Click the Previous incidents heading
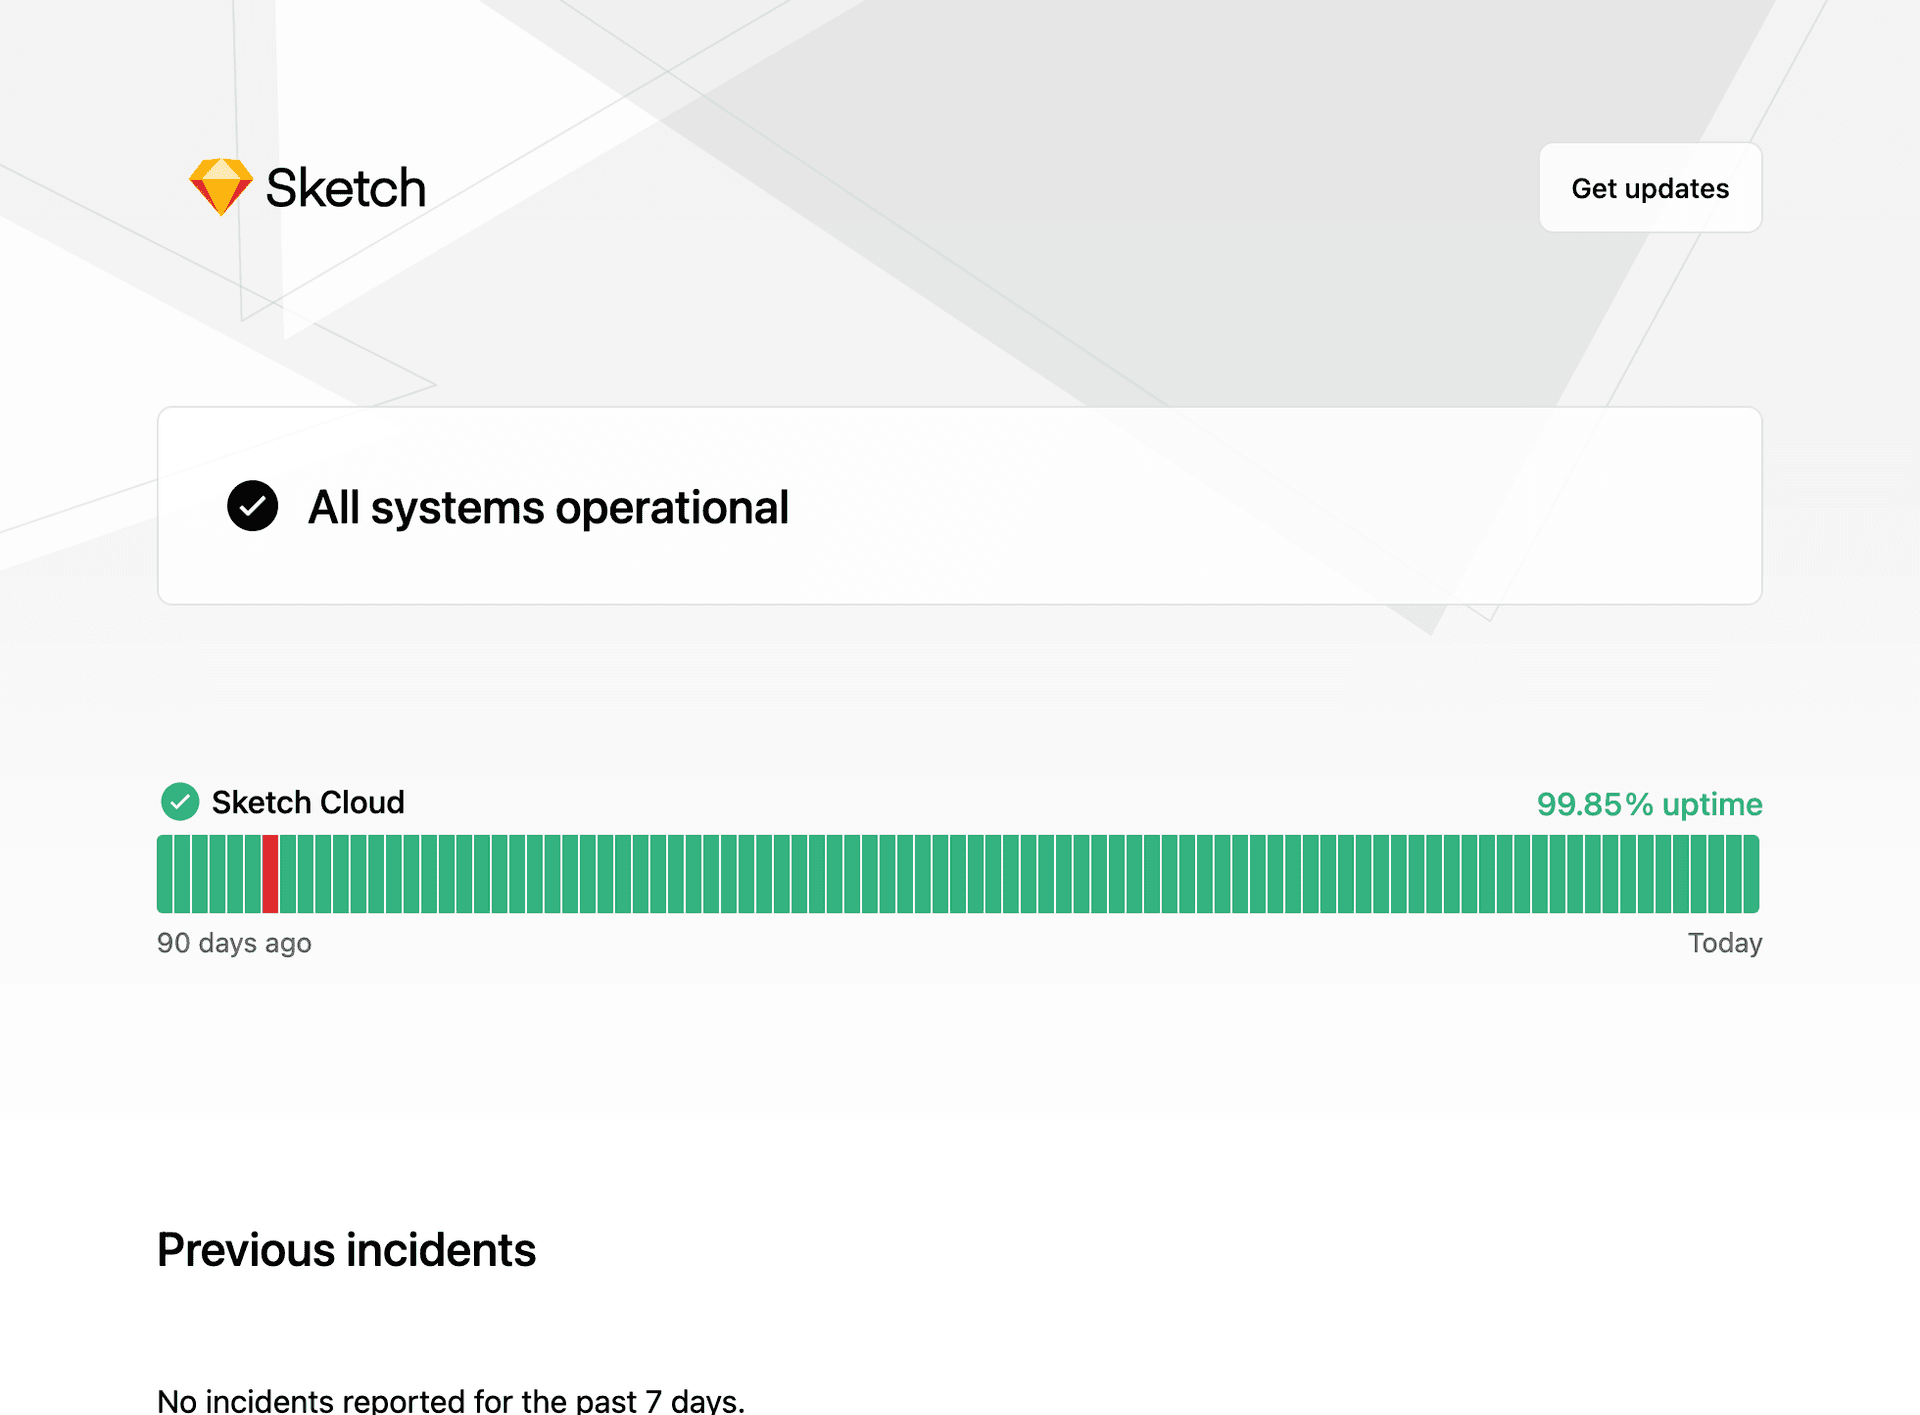Image resolution: width=1920 pixels, height=1415 pixels. pyautogui.click(x=346, y=1250)
